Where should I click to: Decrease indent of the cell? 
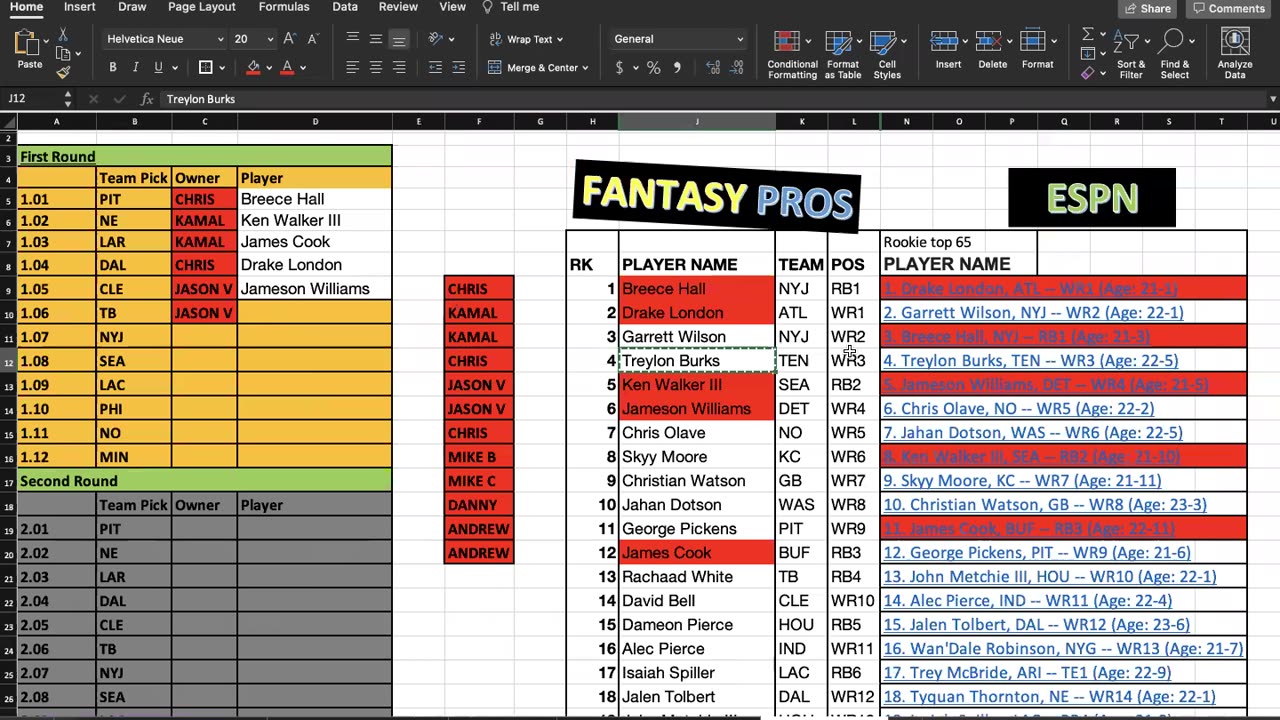point(435,67)
